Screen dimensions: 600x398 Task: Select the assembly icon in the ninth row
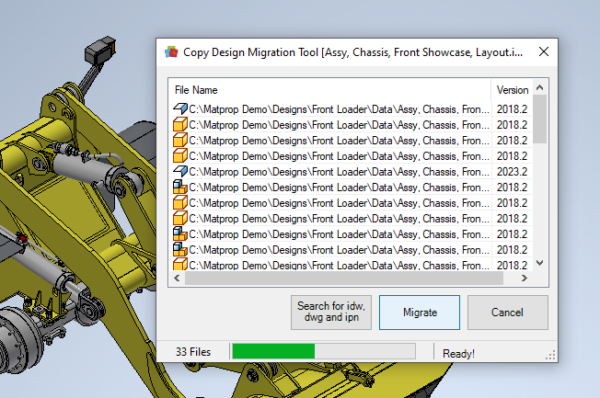[180, 234]
